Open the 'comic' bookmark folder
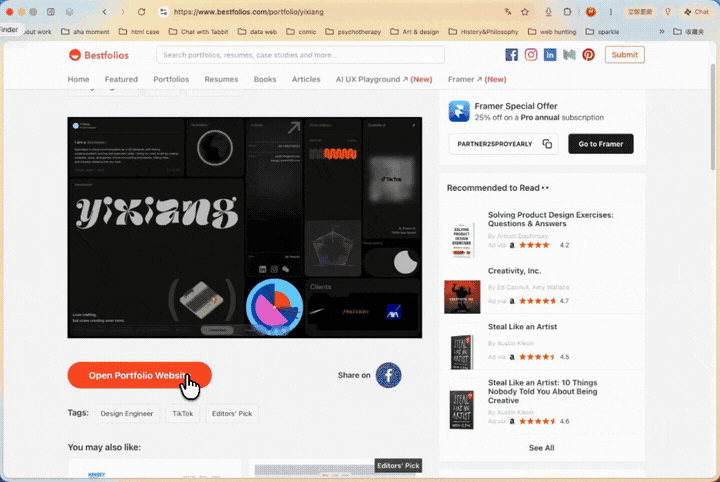Viewport: 720px width, 482px height. pyautogui.click(x=301, y=32)
